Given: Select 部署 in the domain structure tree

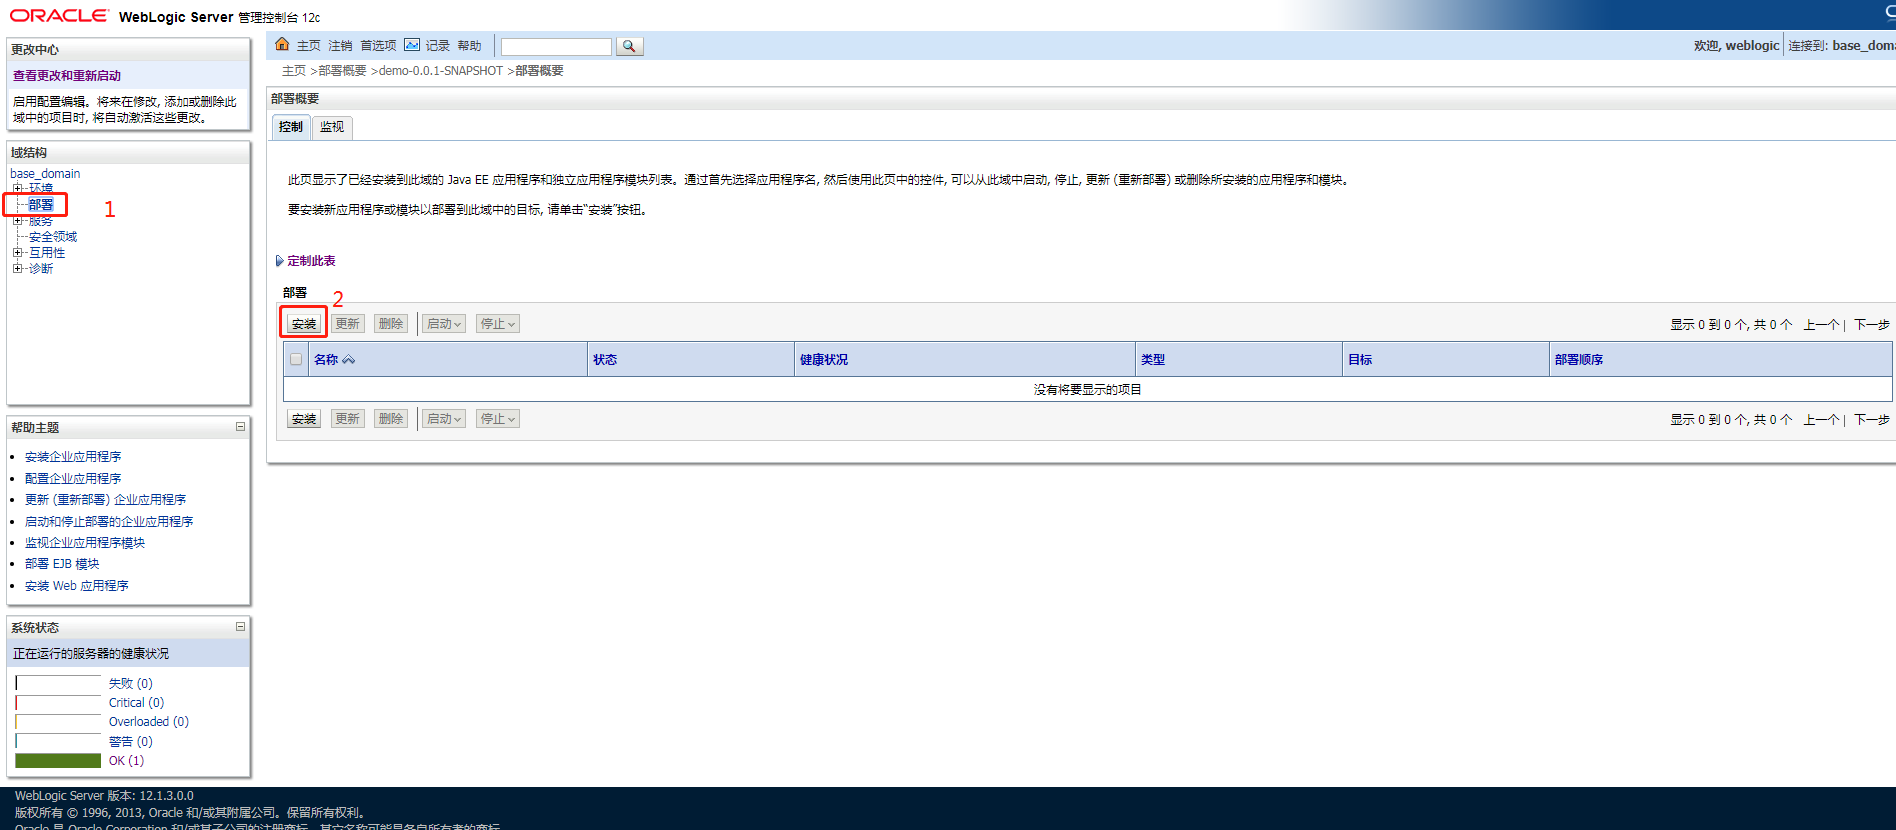Looking at the screenshot, I should (41, 205).
